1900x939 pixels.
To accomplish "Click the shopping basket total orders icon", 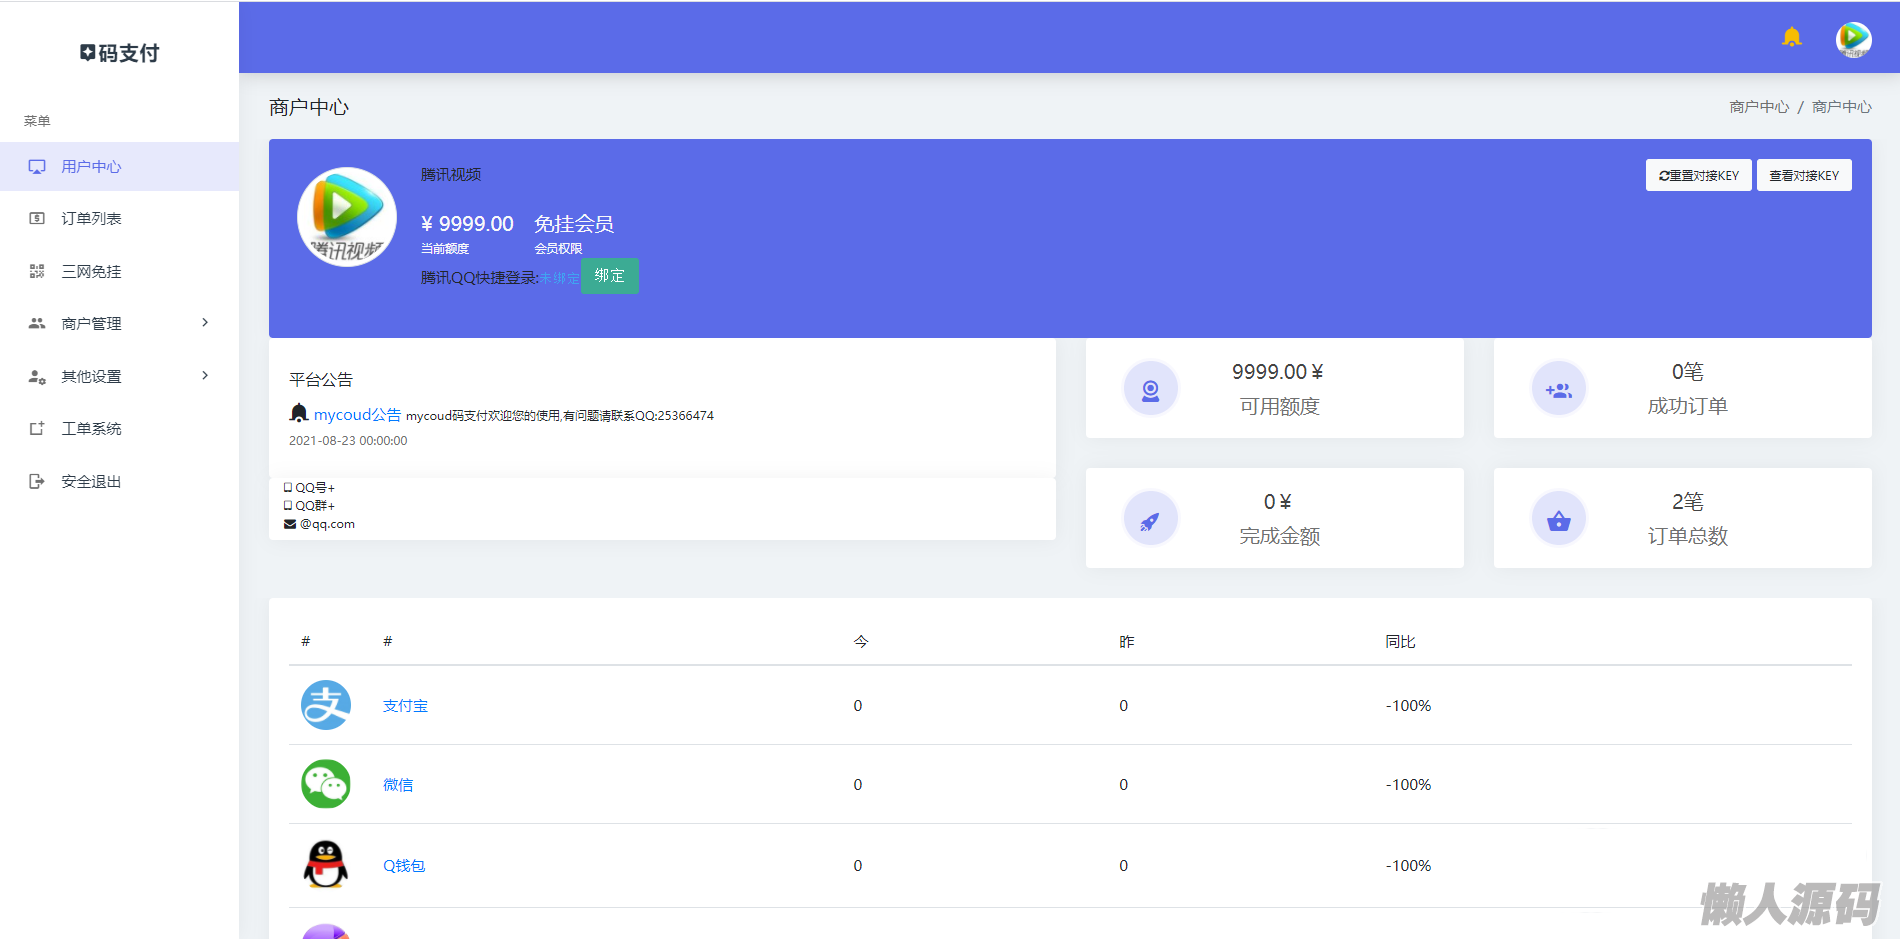I will [1558, 519].
